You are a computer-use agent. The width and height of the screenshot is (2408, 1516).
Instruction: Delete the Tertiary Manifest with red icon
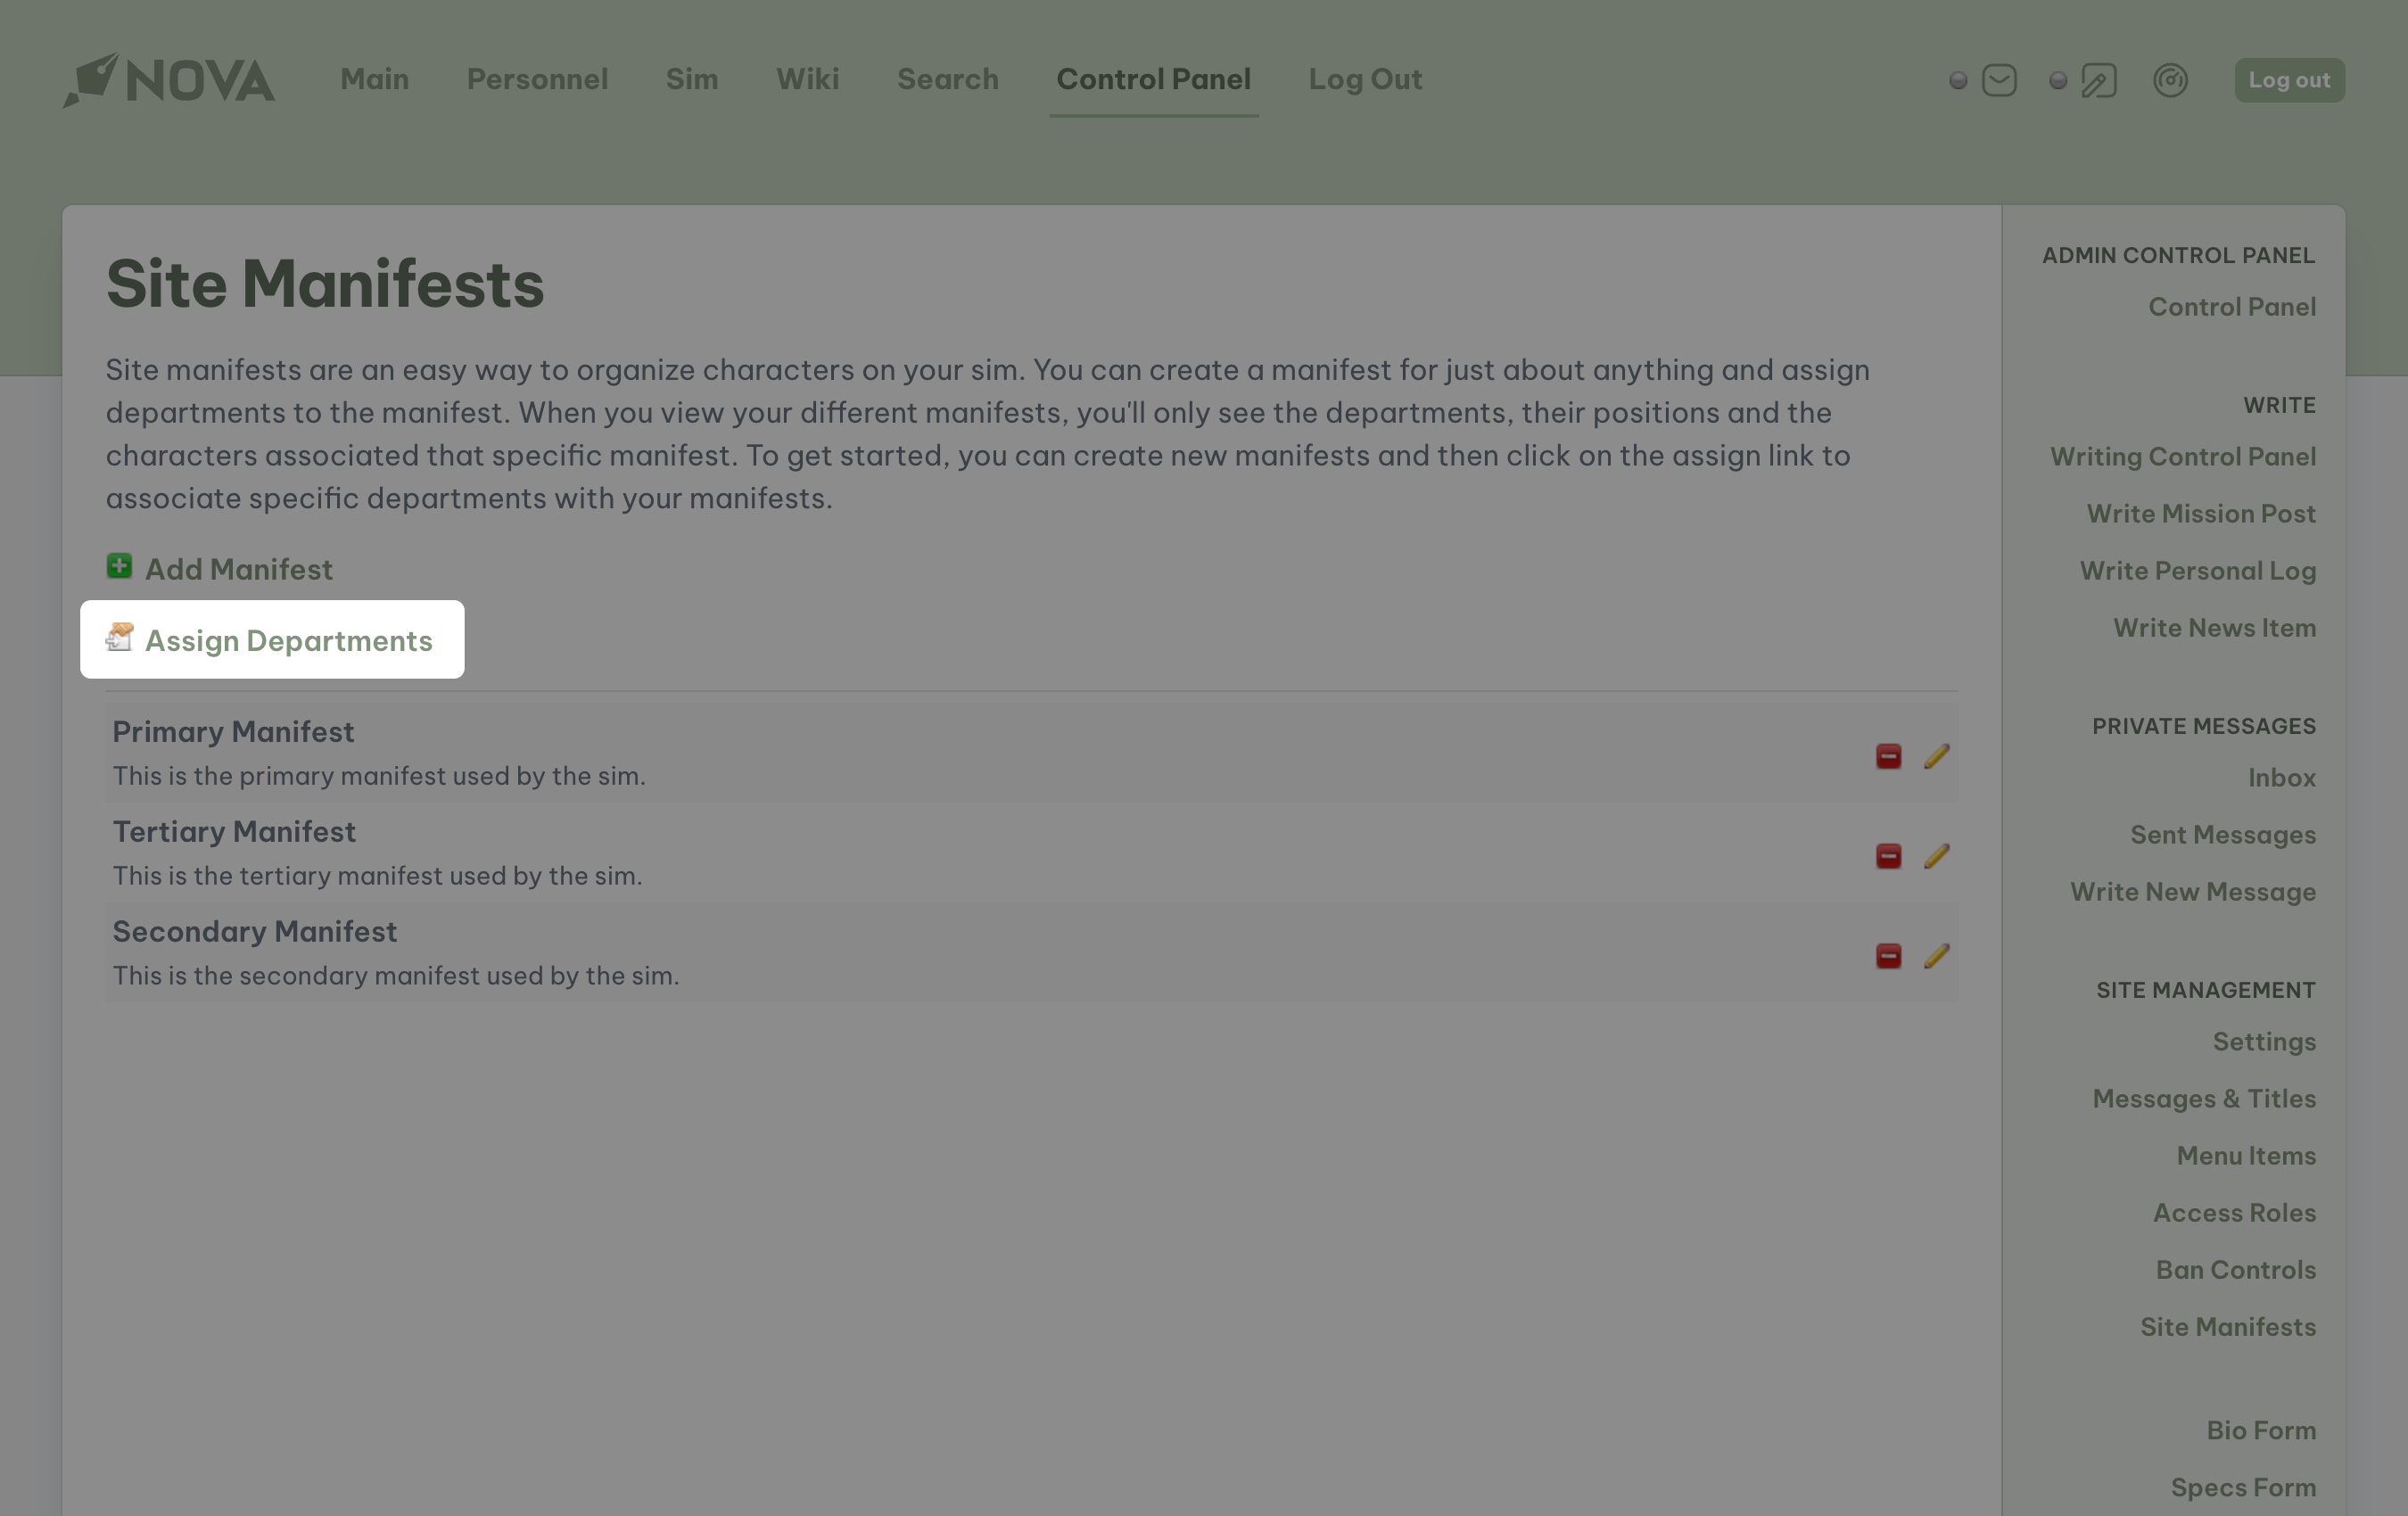[1888, 856]
